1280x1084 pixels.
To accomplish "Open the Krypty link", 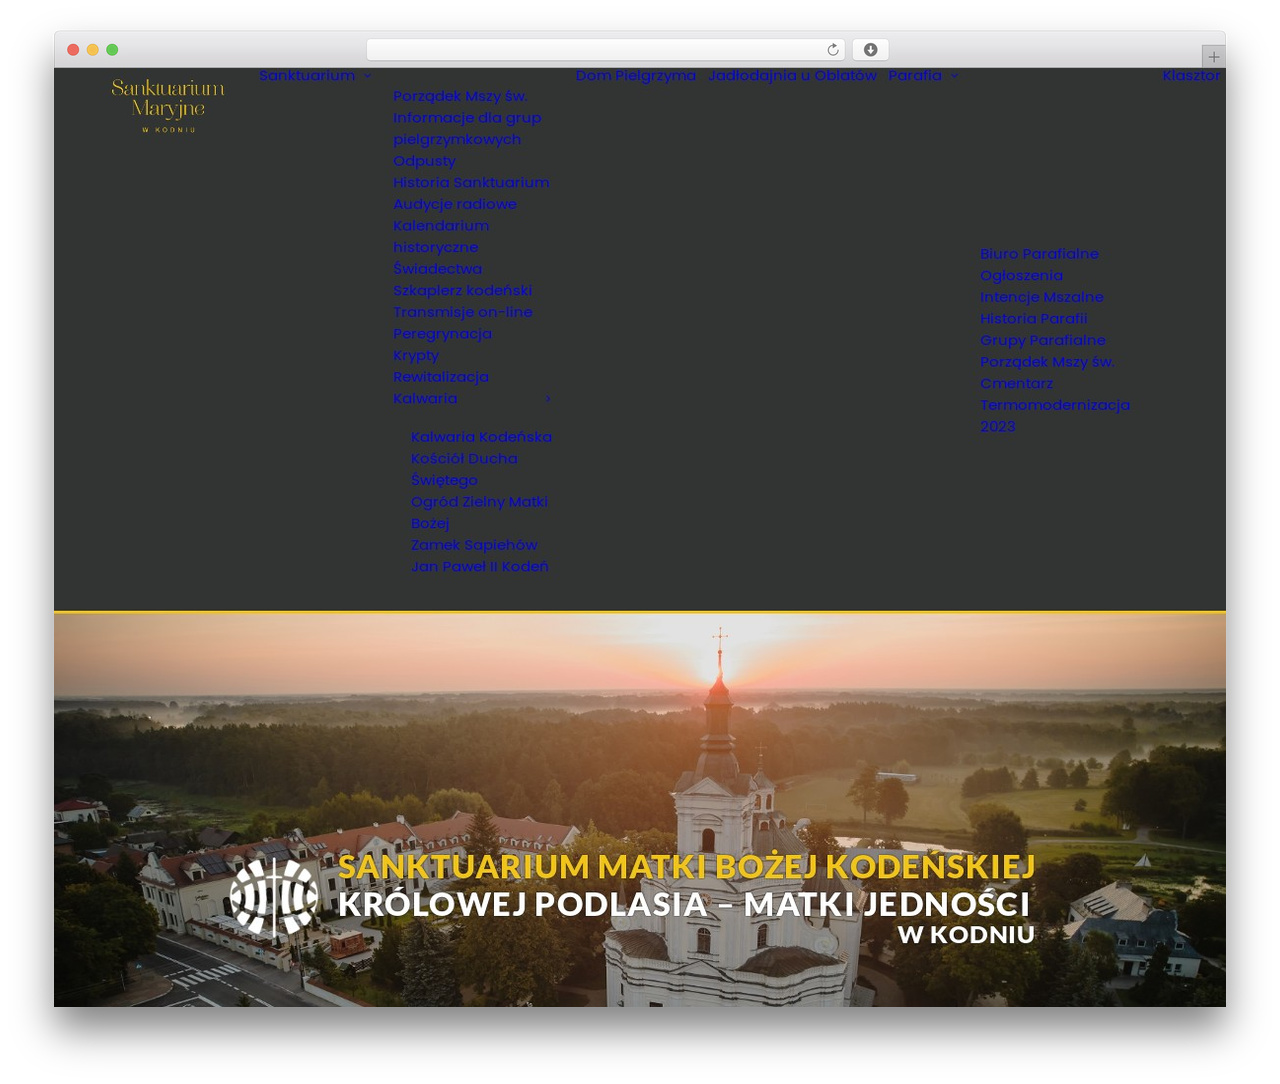I will point(416,355).
